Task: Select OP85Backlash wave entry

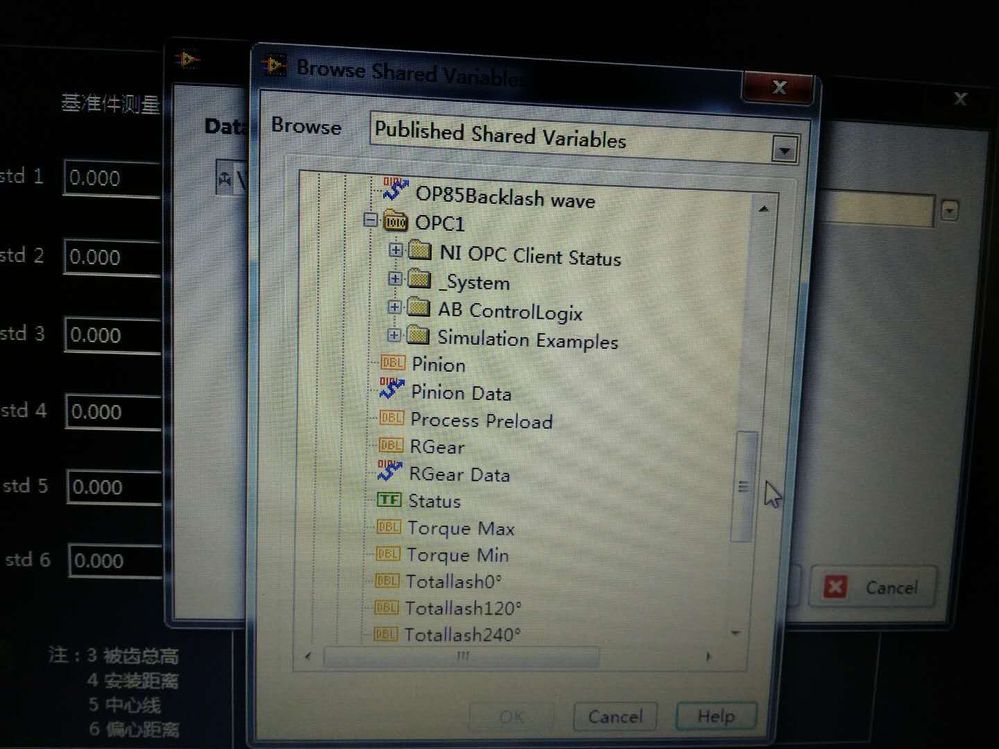Action: [x=505, y=197]
